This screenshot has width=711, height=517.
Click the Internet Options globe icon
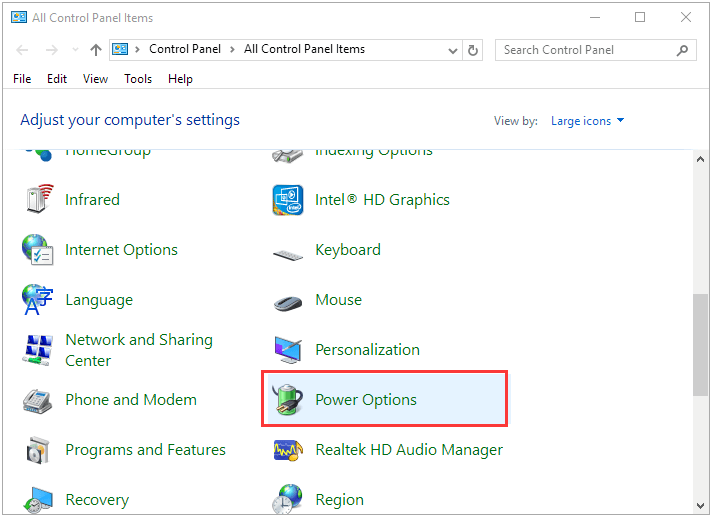click(37, 250)
